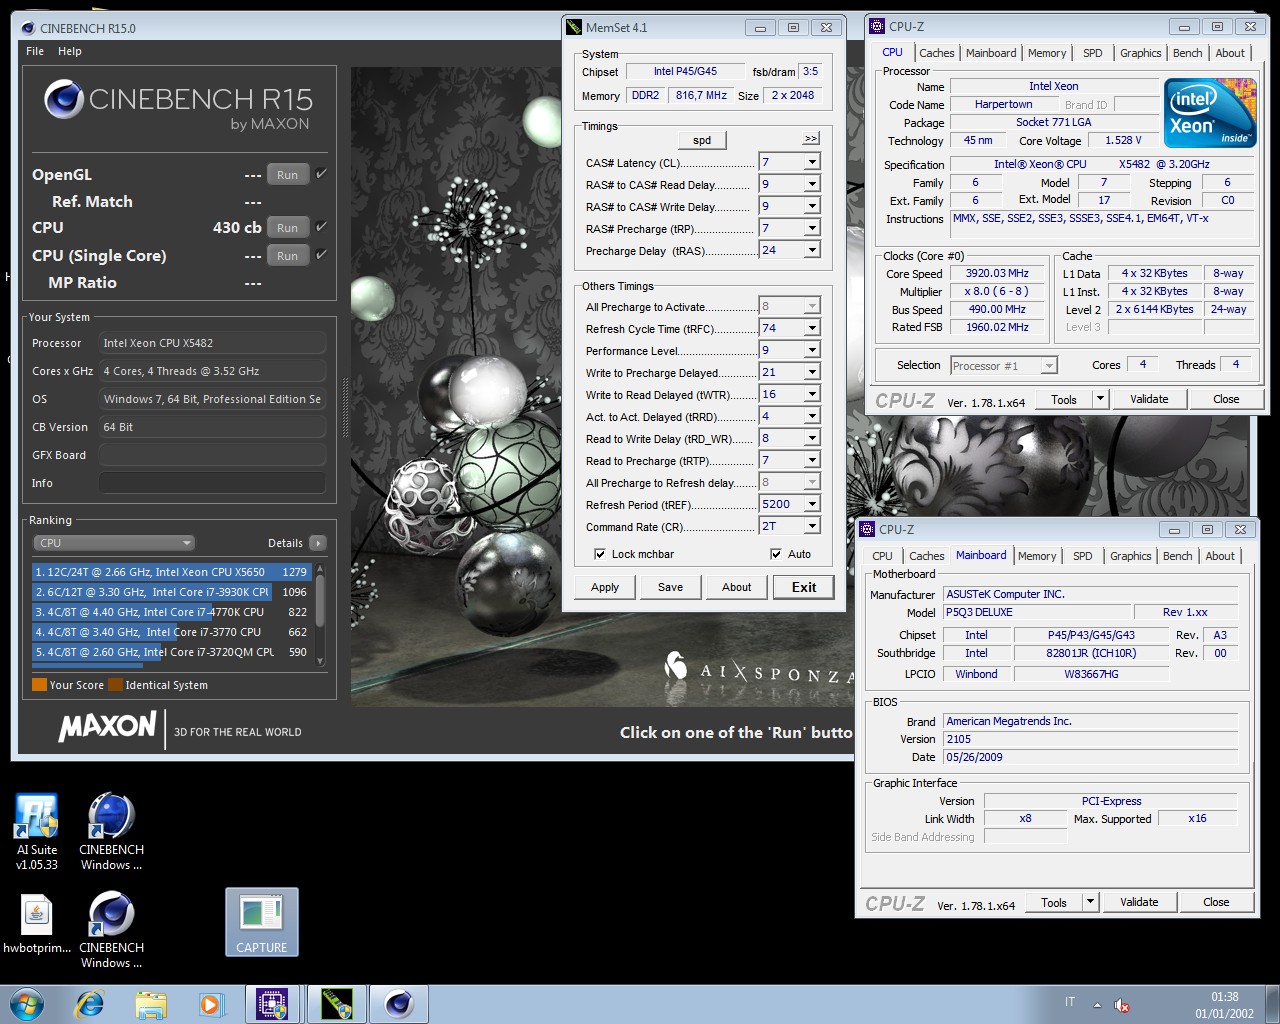Open RAS# to CAS# Read Delay dropdown

[812, 184]
